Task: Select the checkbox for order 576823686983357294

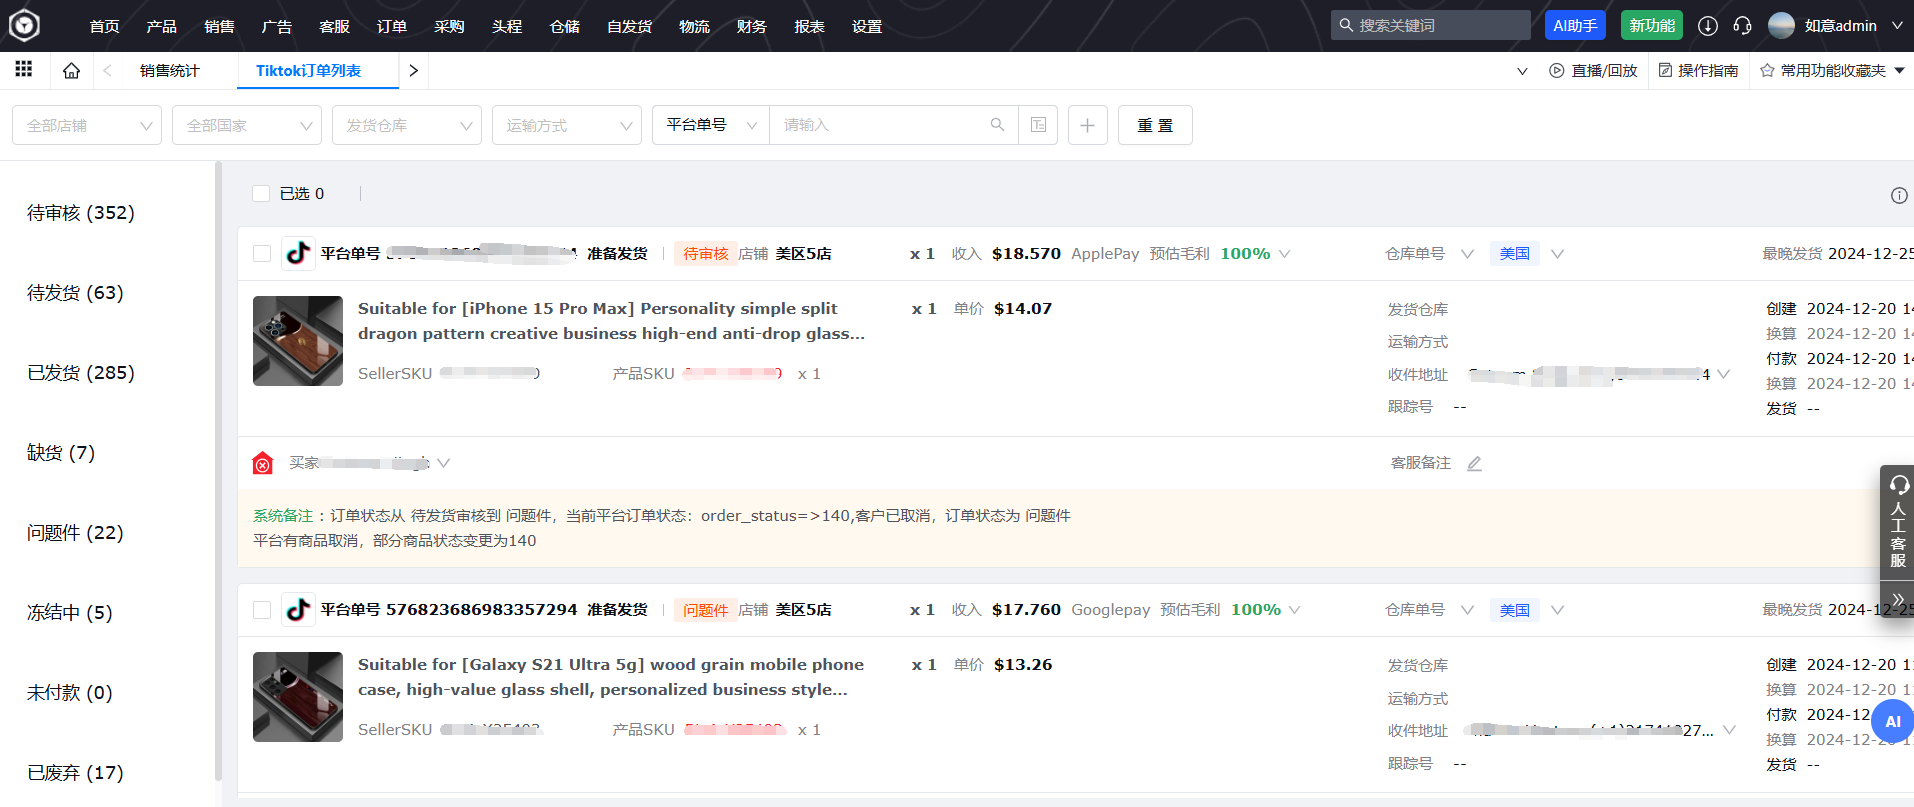Action: pyautogui.click(x=262, y=610)
